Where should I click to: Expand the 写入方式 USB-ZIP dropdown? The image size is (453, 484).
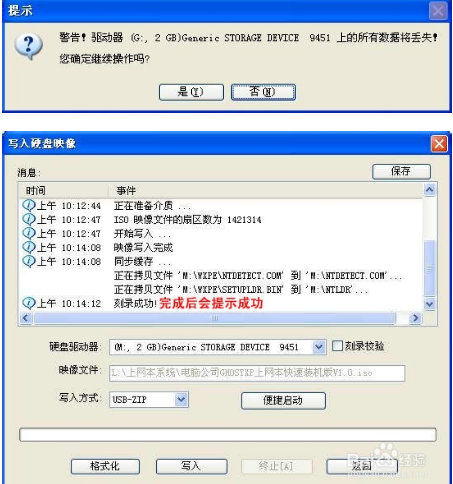point(181,399)
